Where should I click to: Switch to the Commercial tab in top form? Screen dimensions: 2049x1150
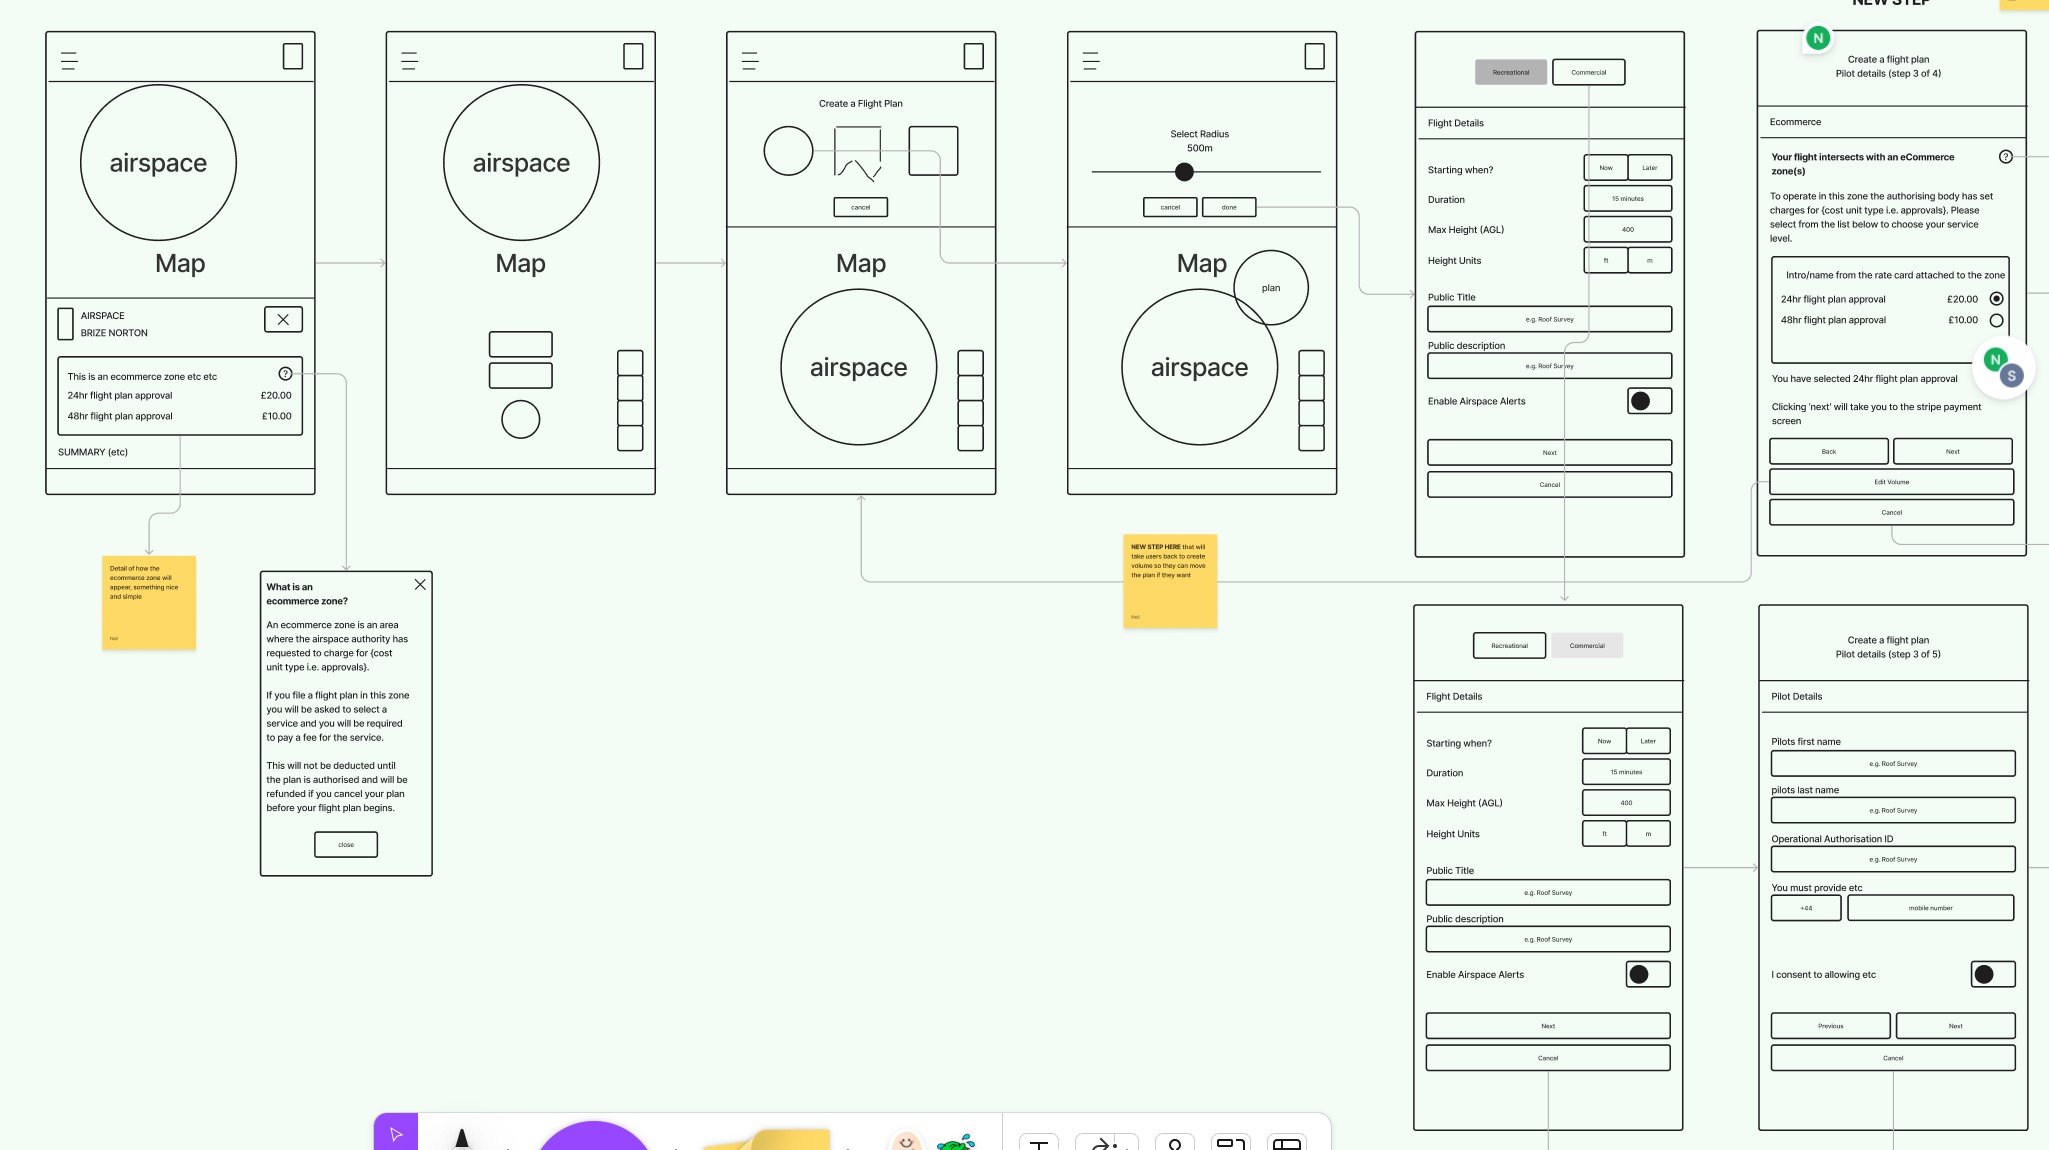click(x=1588, y=72)
